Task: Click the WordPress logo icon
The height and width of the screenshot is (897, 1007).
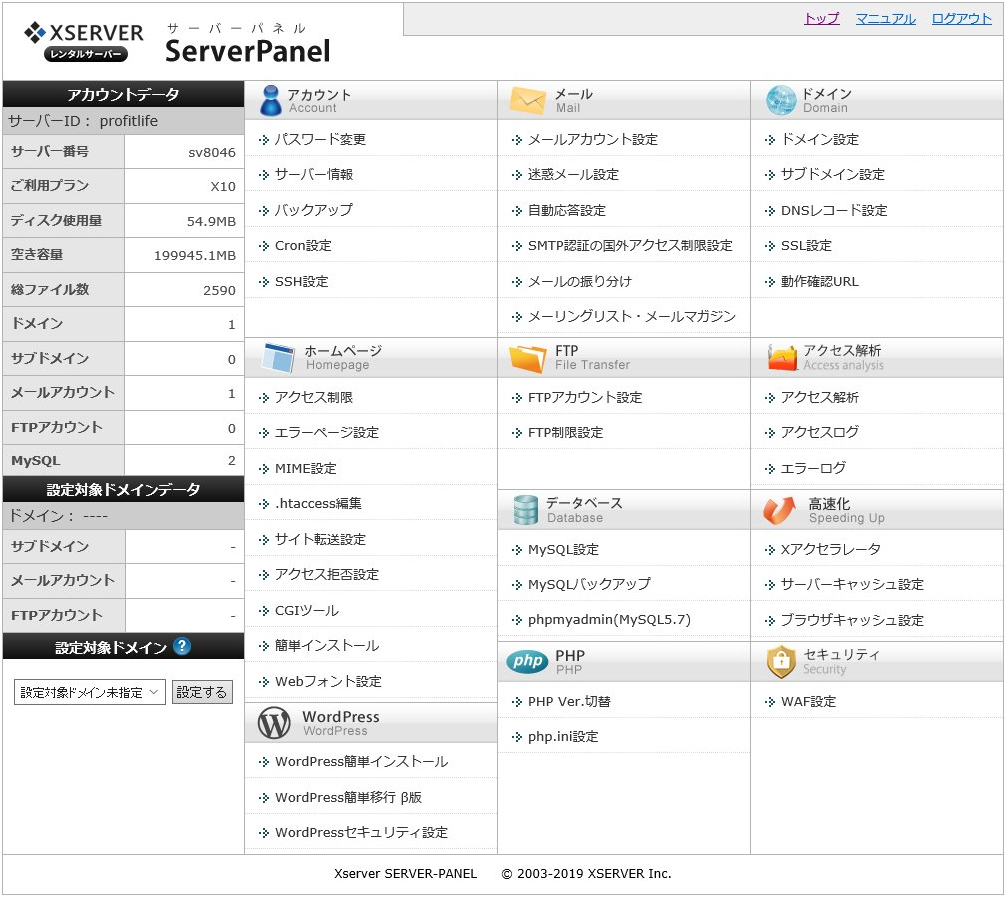Action: 274,723
